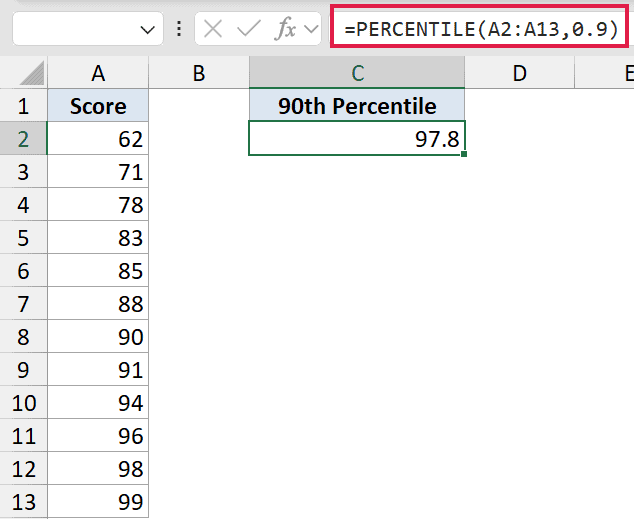
Task: Select row 12 header
Action: [23, 469]
